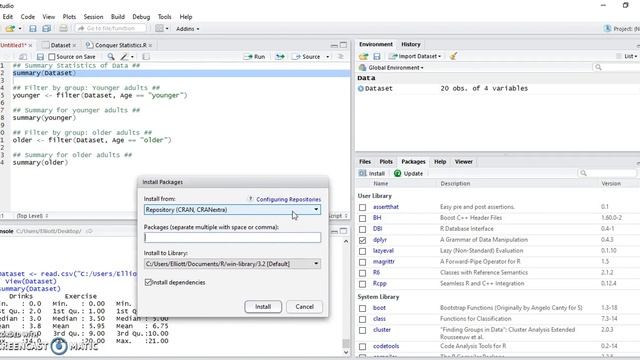The width and height of the screenshot is (640, 360).
Task: Open the code tools wand dropdown arrow
Action: (132, 57)
